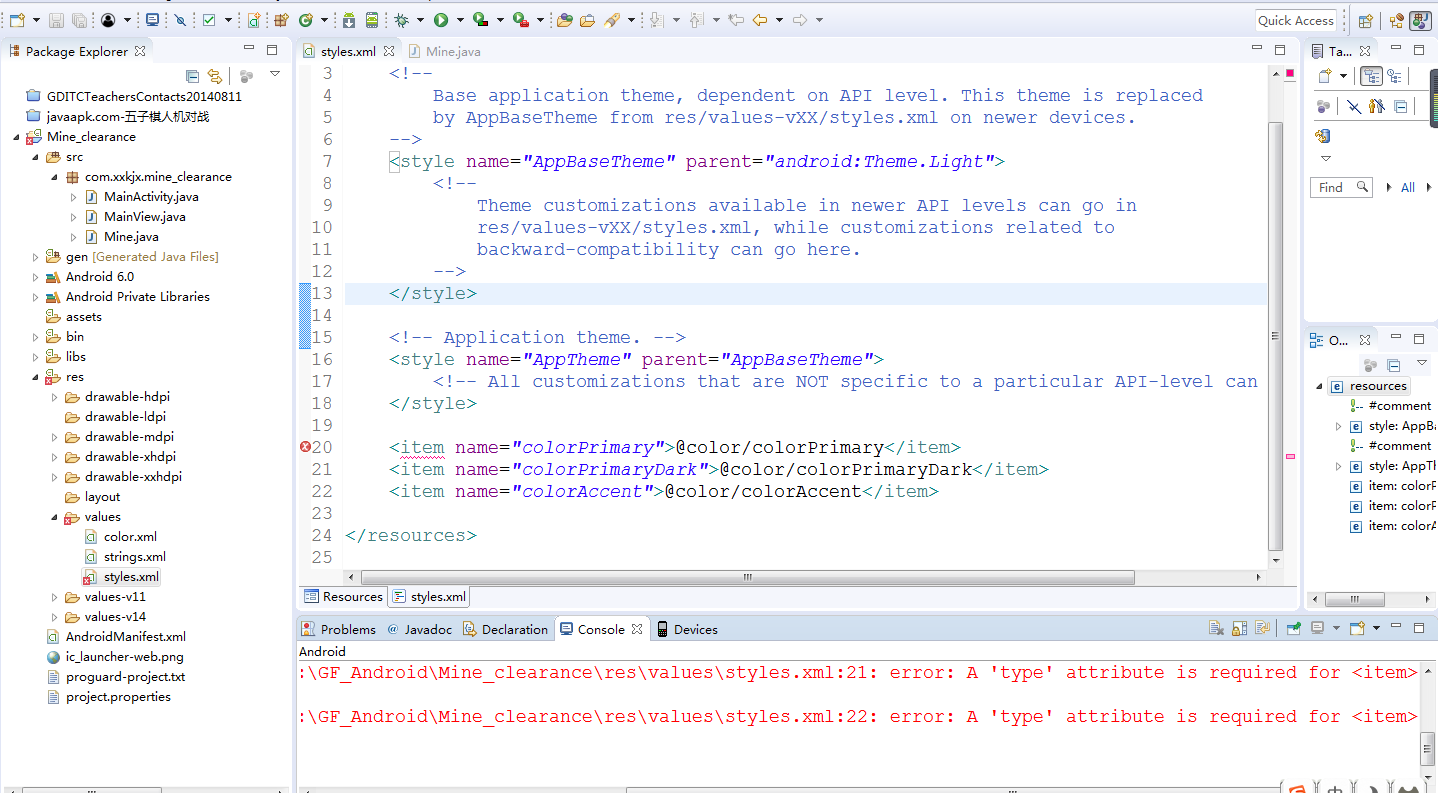The height and width of the screenshot is (793, 1438).
Task: Select the Javadoc tab
Action: pos(419,629)
